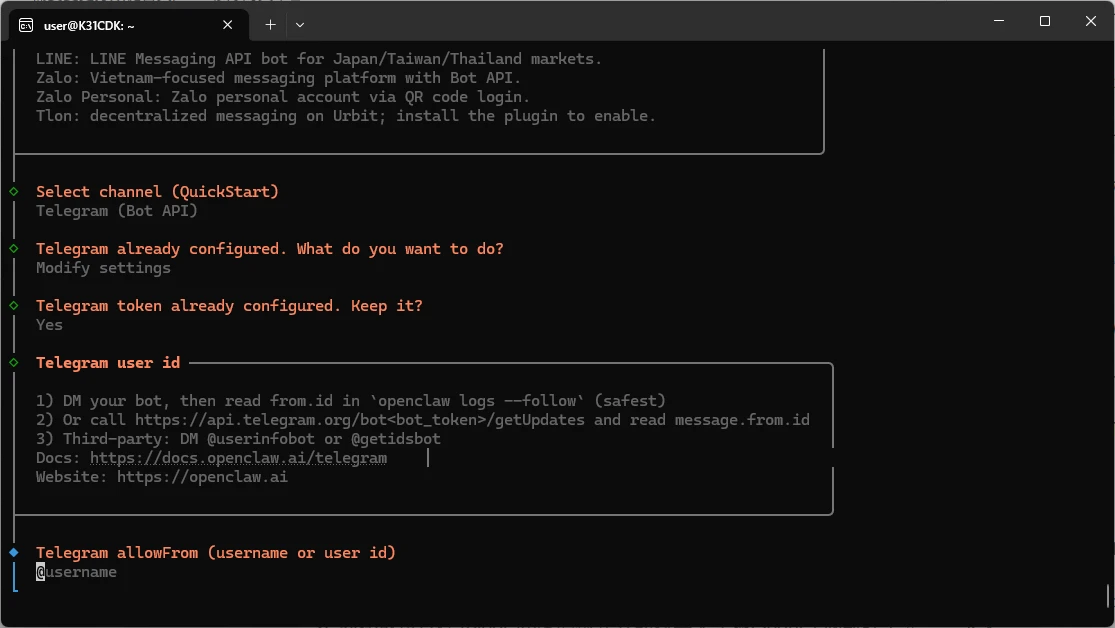Minimize the terminal window
The width and height of the screenshot is (1115, 628).
click(998, 22)
